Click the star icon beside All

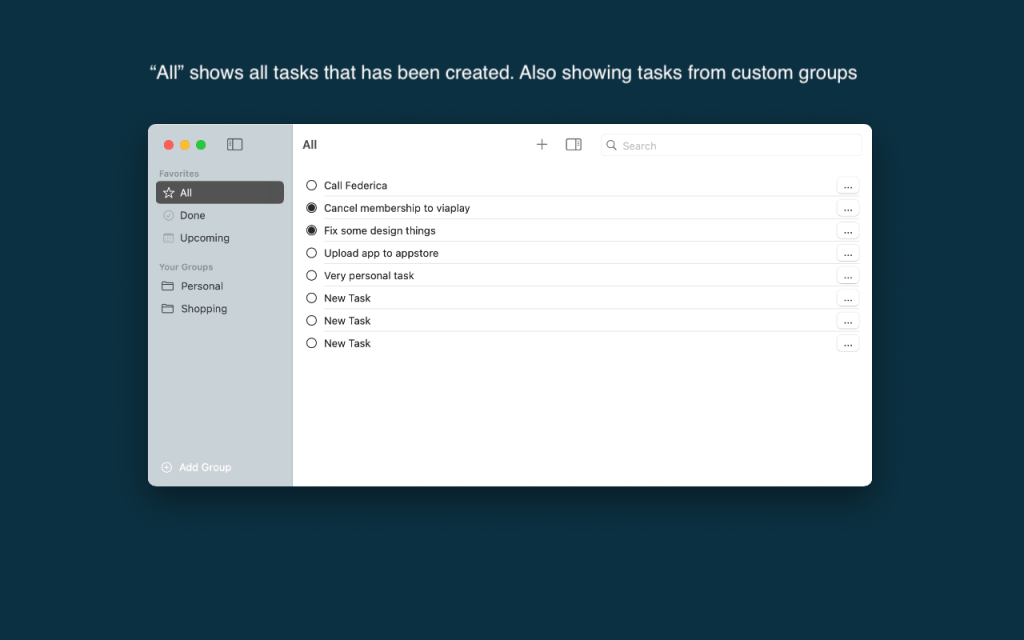pos(168,193)
